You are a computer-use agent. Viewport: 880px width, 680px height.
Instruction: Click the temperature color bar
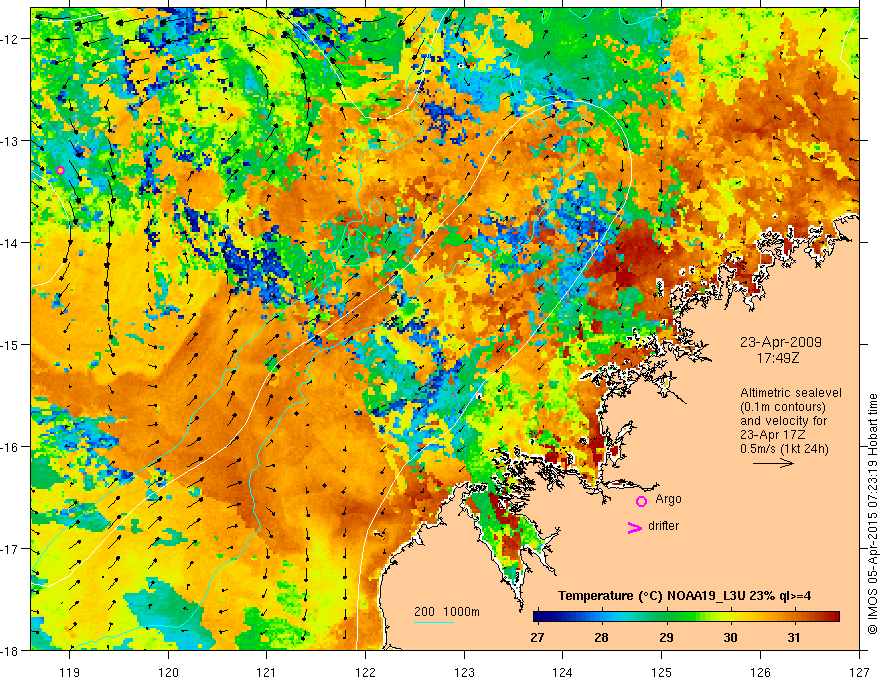(686, 617)
